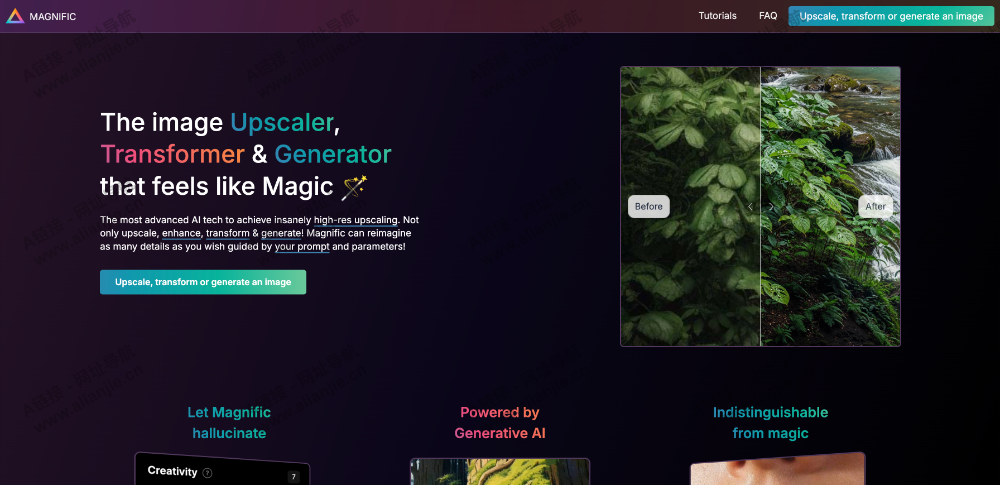This screenshot has width=1000, height=485.
Task: Click the magic wand emoji in headline
Action: 354,187
